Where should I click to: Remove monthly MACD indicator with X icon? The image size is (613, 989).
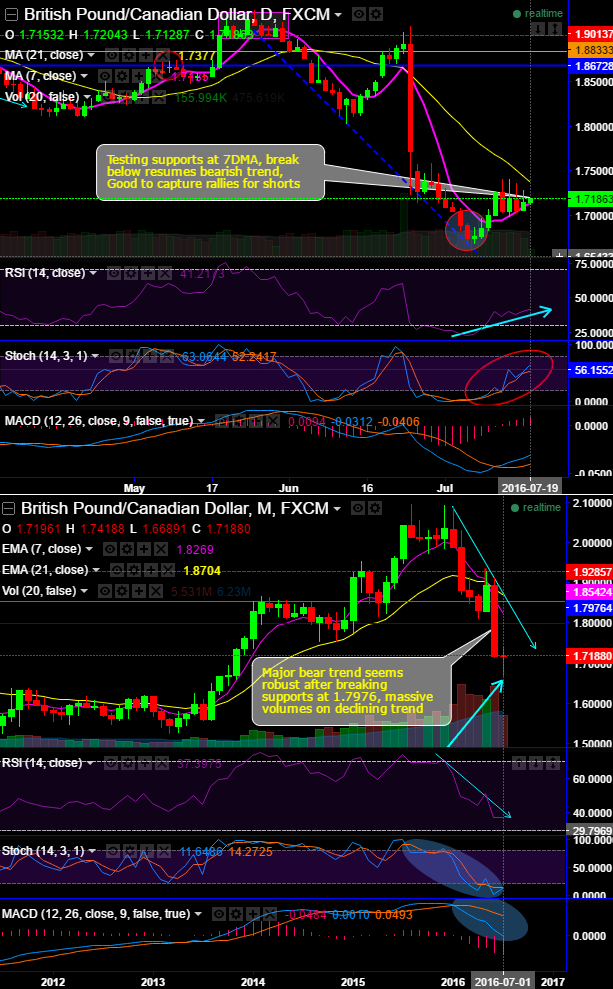pos(269,913)
